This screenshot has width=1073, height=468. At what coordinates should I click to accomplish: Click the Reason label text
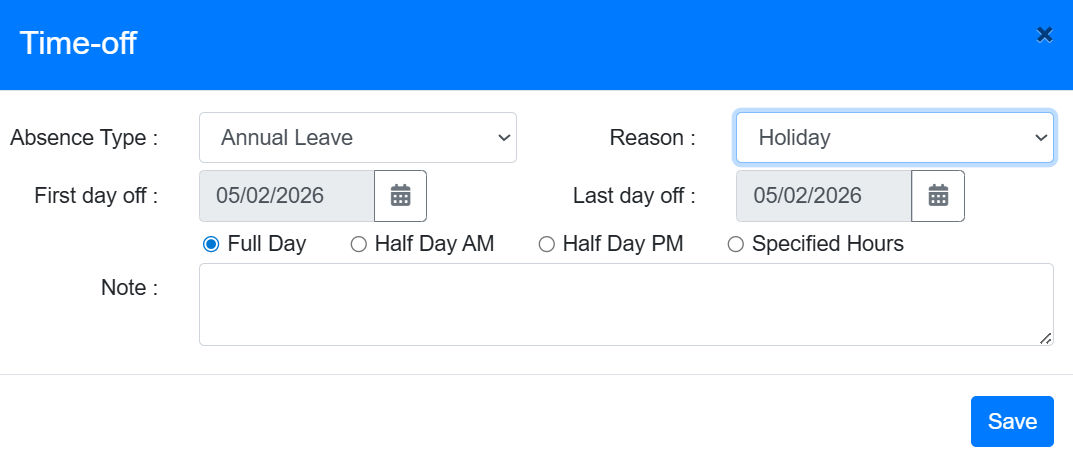pos(652,138)
